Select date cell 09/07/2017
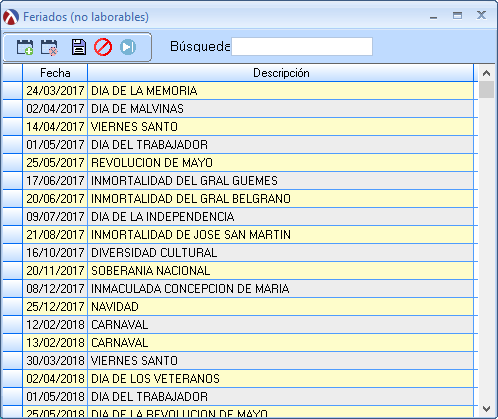This screenshot has width=498, height=419. (55, 217)
